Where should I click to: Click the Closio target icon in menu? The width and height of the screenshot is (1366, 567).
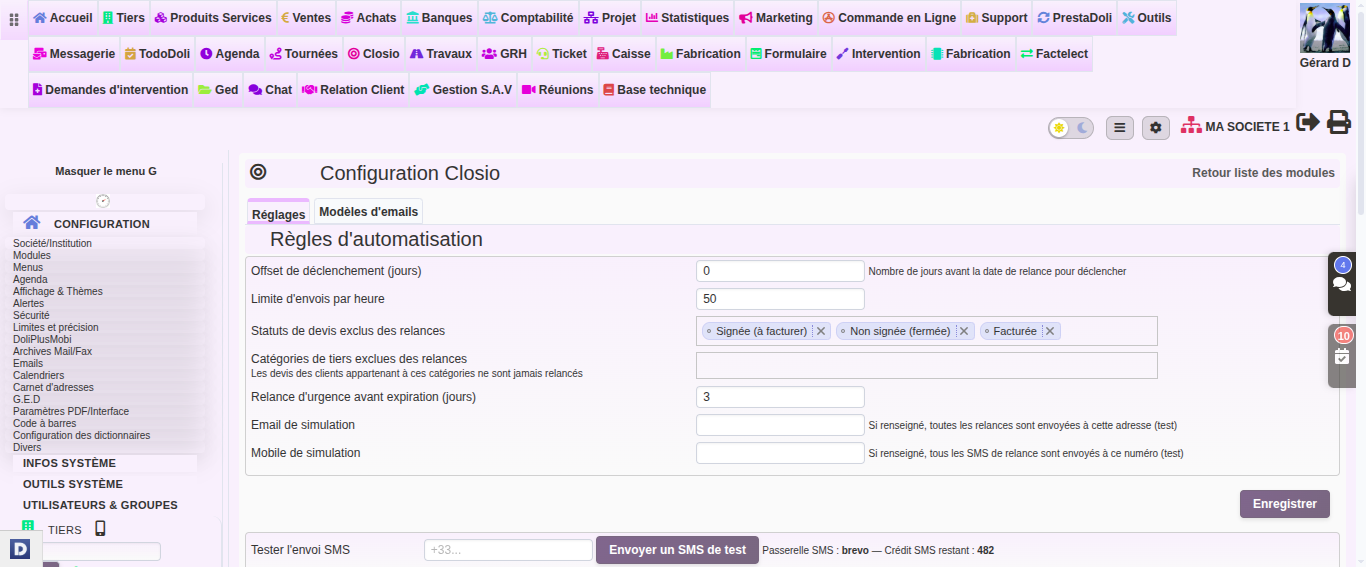pos(353,54)
